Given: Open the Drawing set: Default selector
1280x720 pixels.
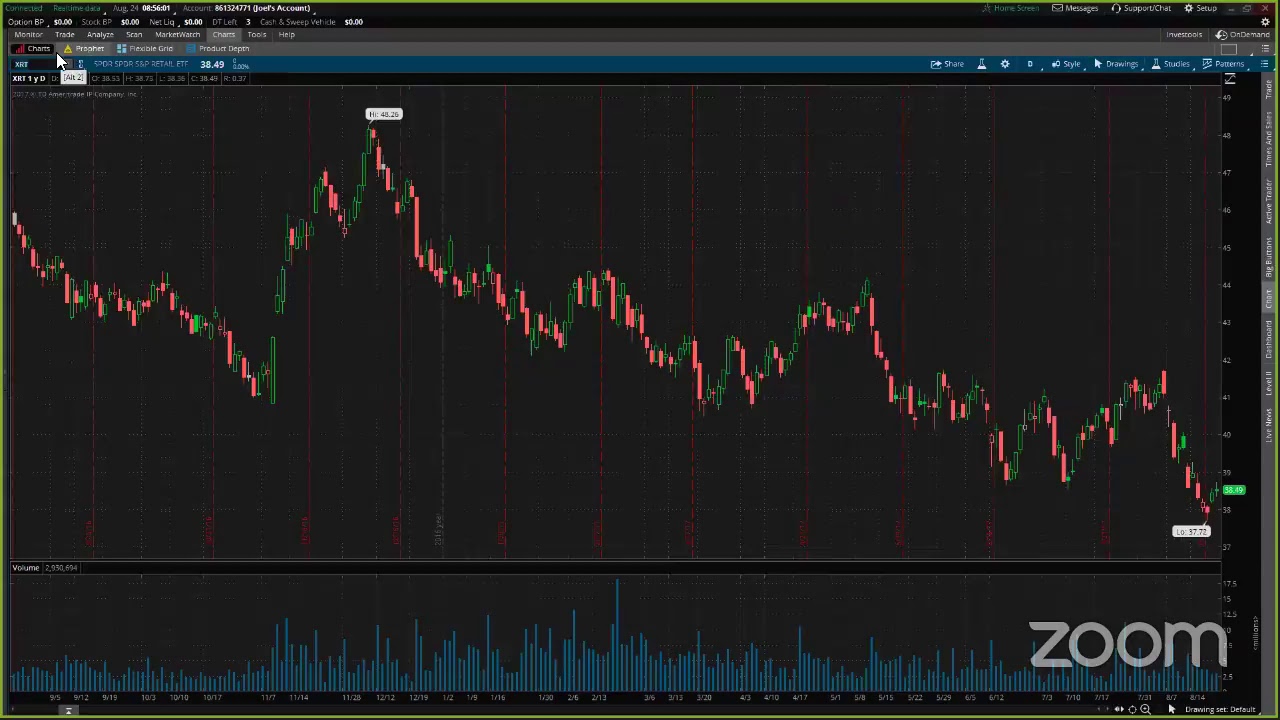Looking at the screenshot, I should pos(1220,710).
